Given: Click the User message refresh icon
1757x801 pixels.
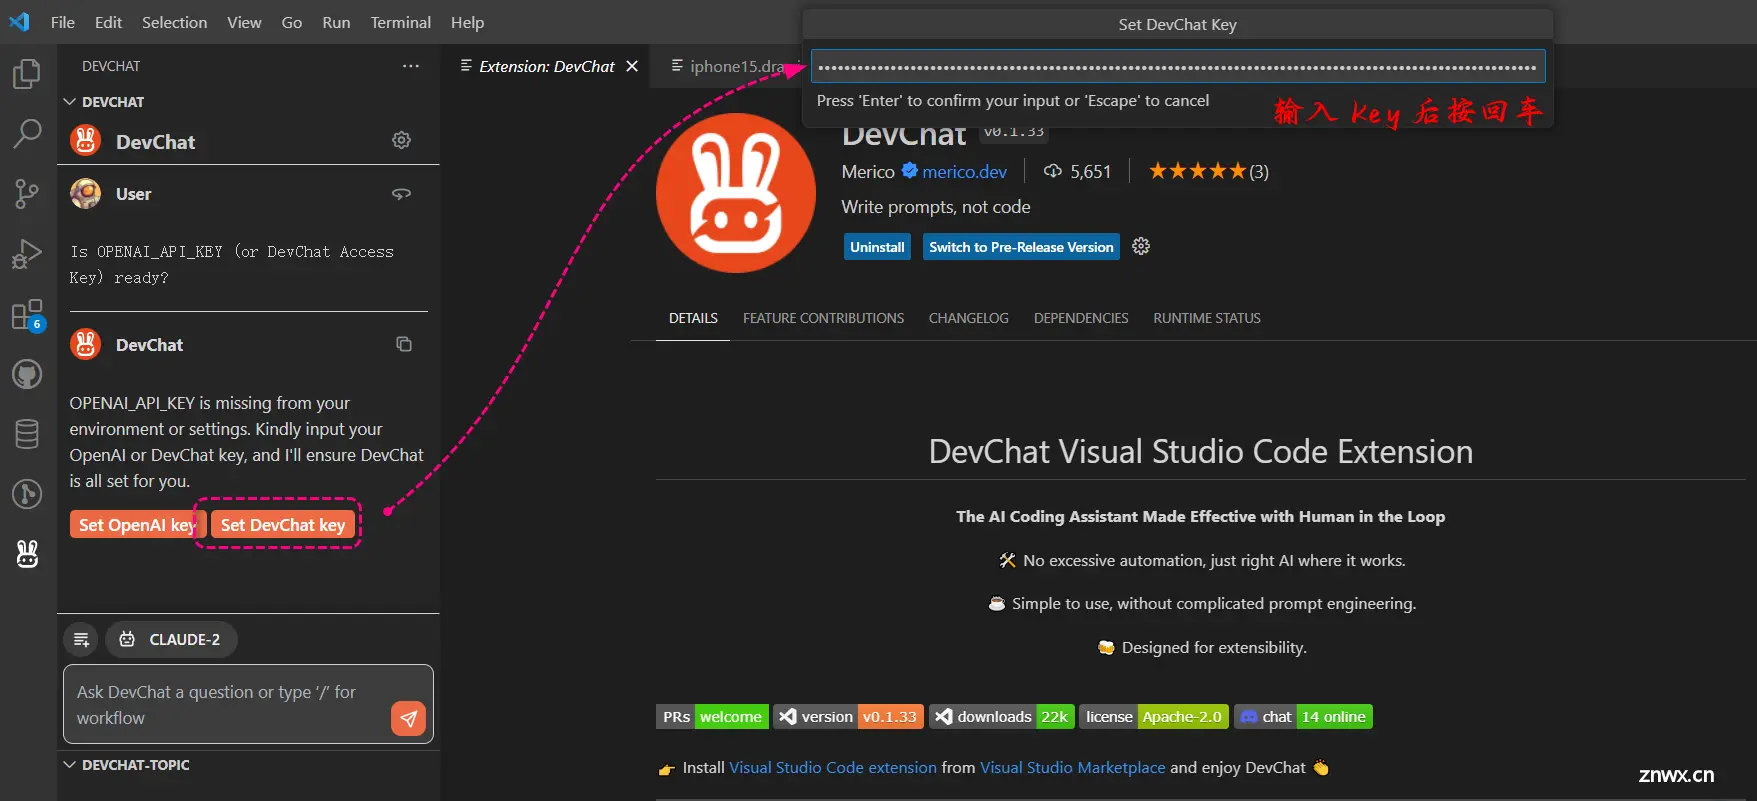Looking at the screenshot, I should coord(401,194).
